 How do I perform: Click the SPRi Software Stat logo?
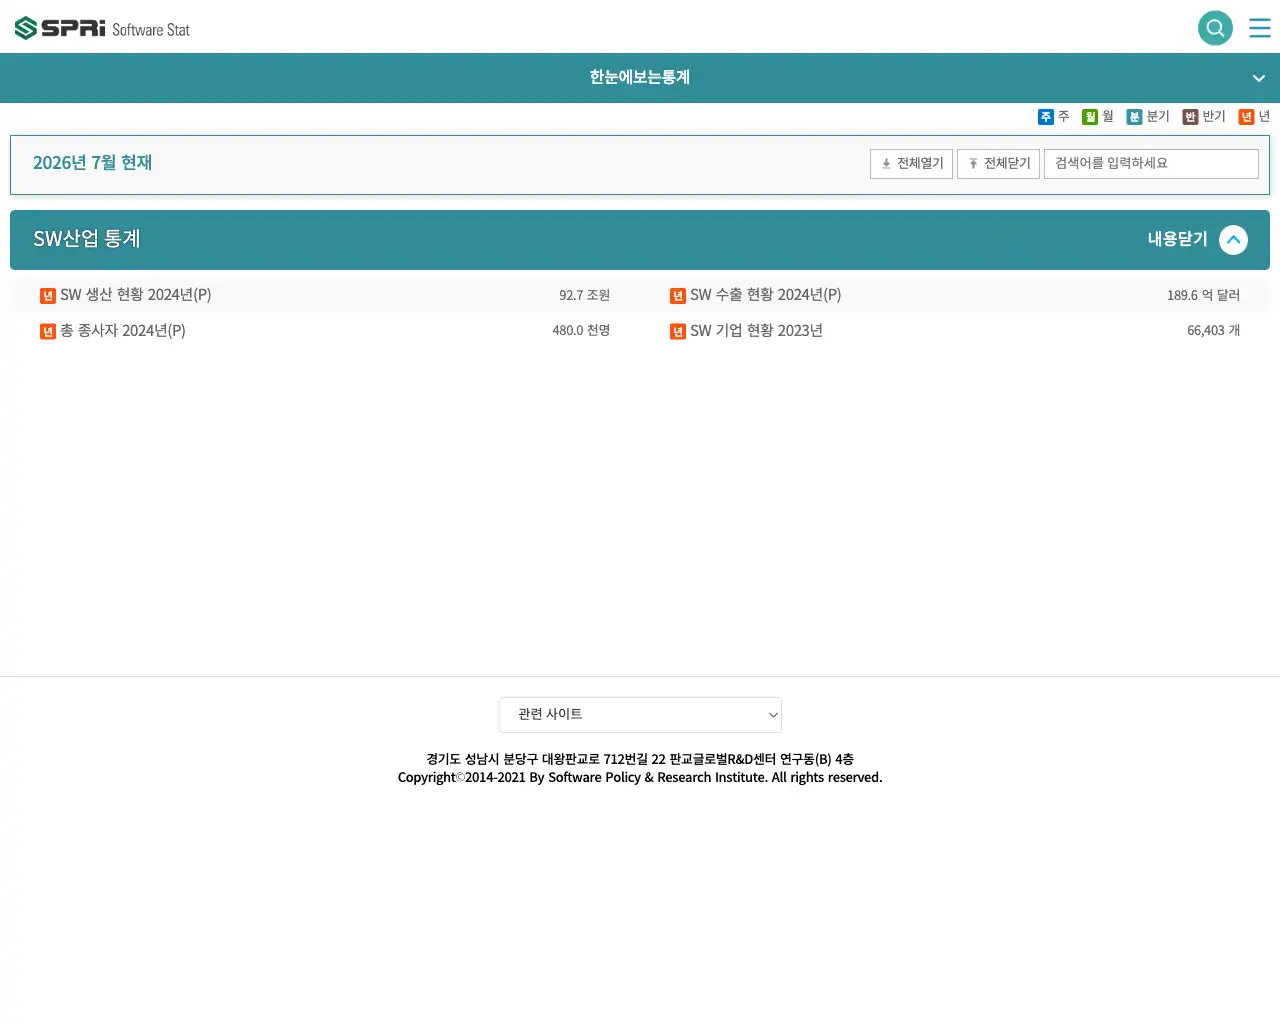[x=102, y=28]
